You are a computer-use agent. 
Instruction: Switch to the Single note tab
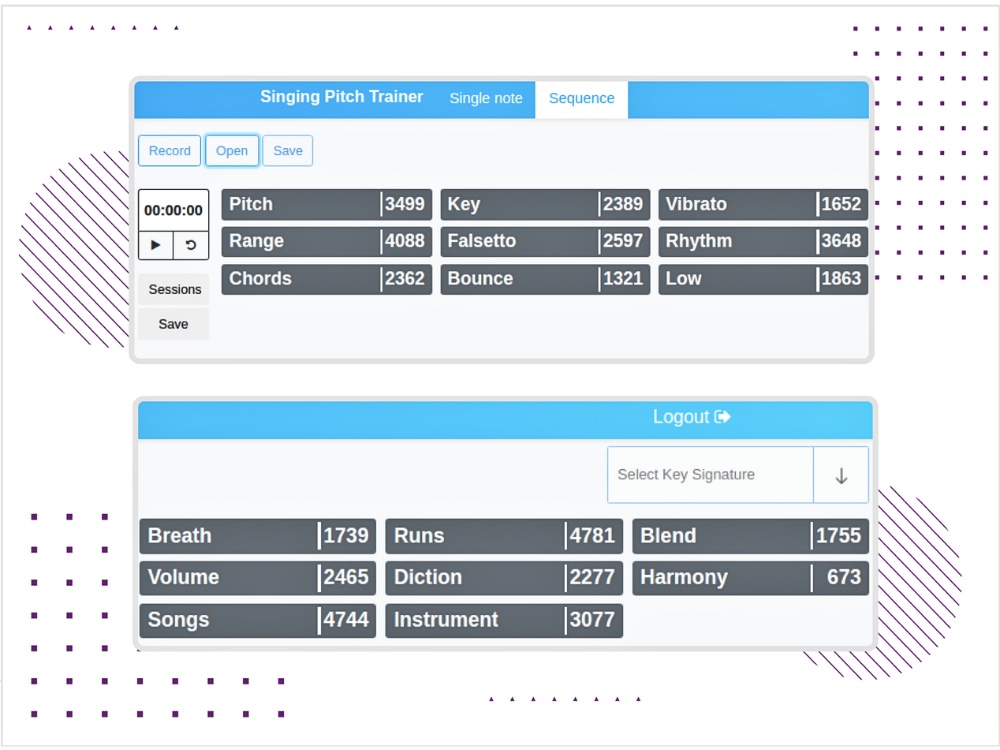(x=485, y=99)
